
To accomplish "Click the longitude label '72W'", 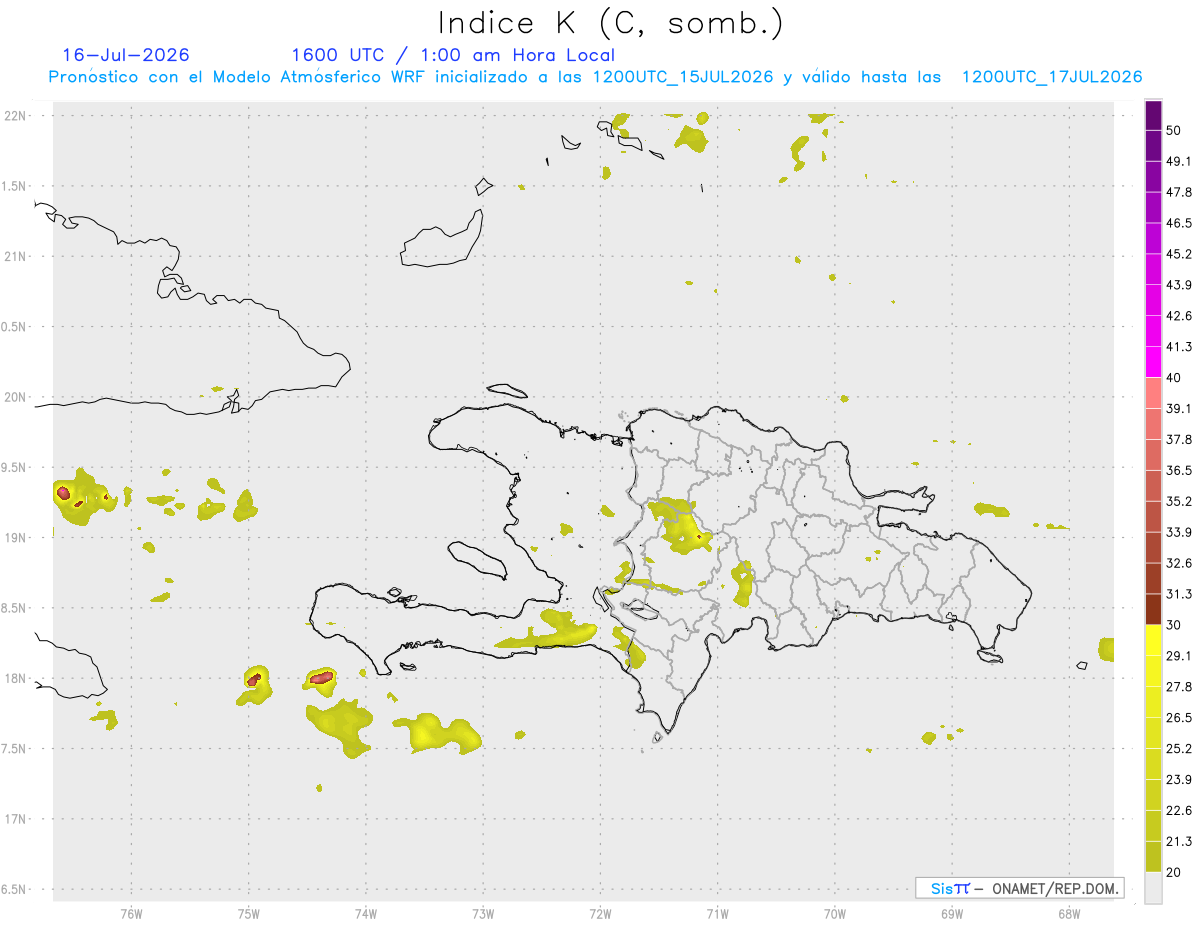I will 600,914.
